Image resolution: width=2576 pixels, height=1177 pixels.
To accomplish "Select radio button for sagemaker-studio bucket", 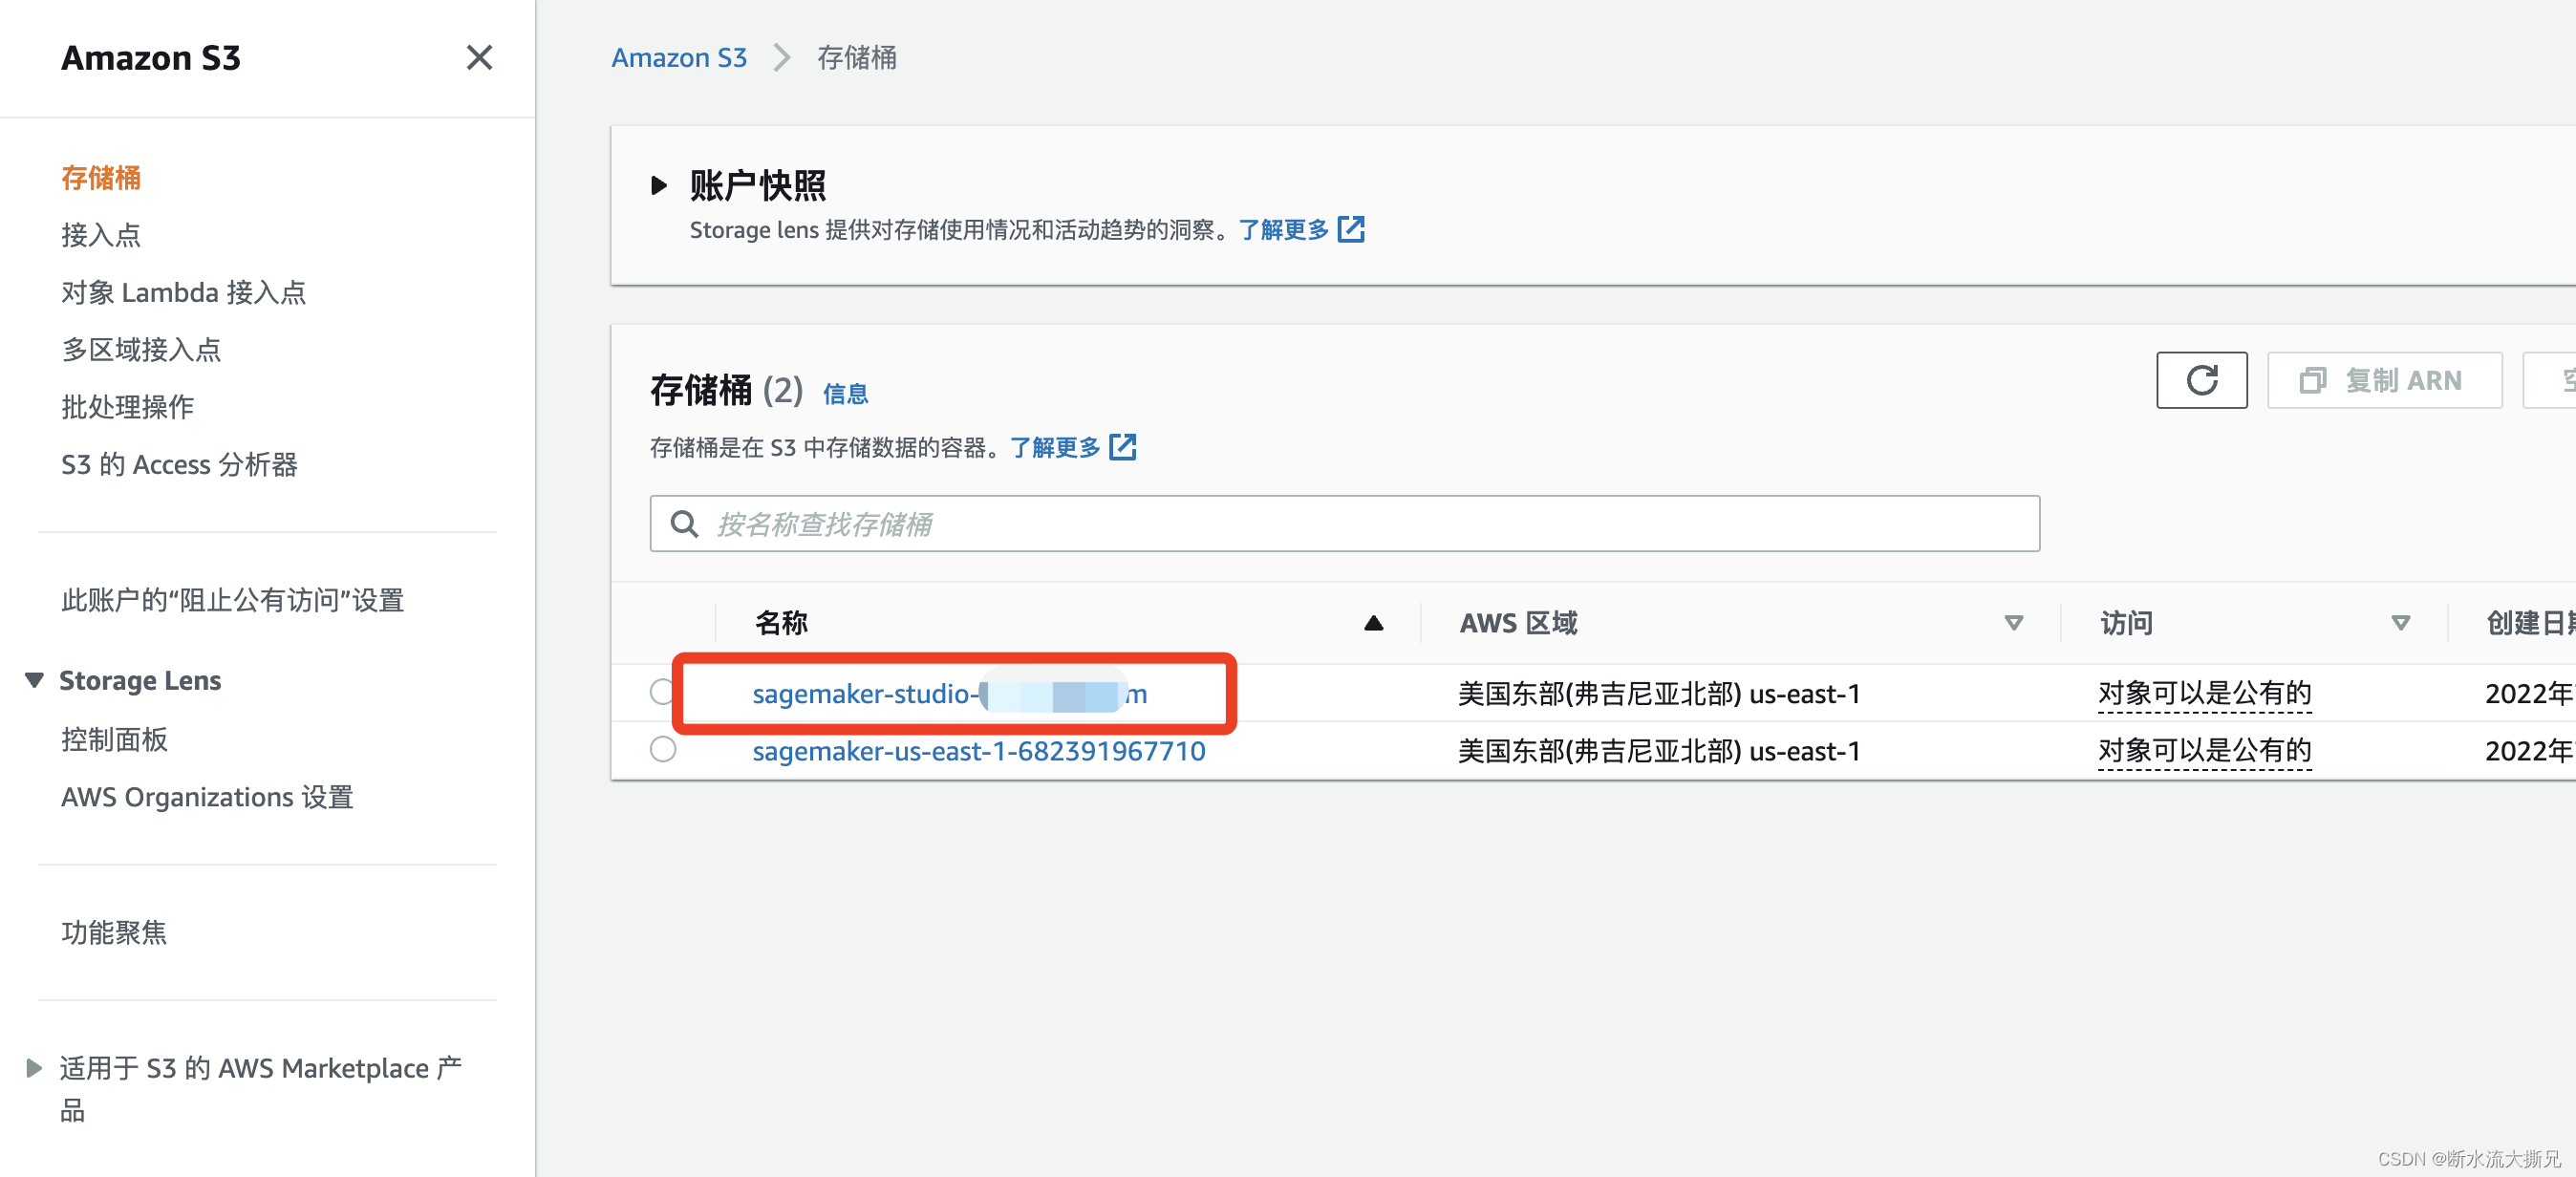I will (x=662, y=692).
